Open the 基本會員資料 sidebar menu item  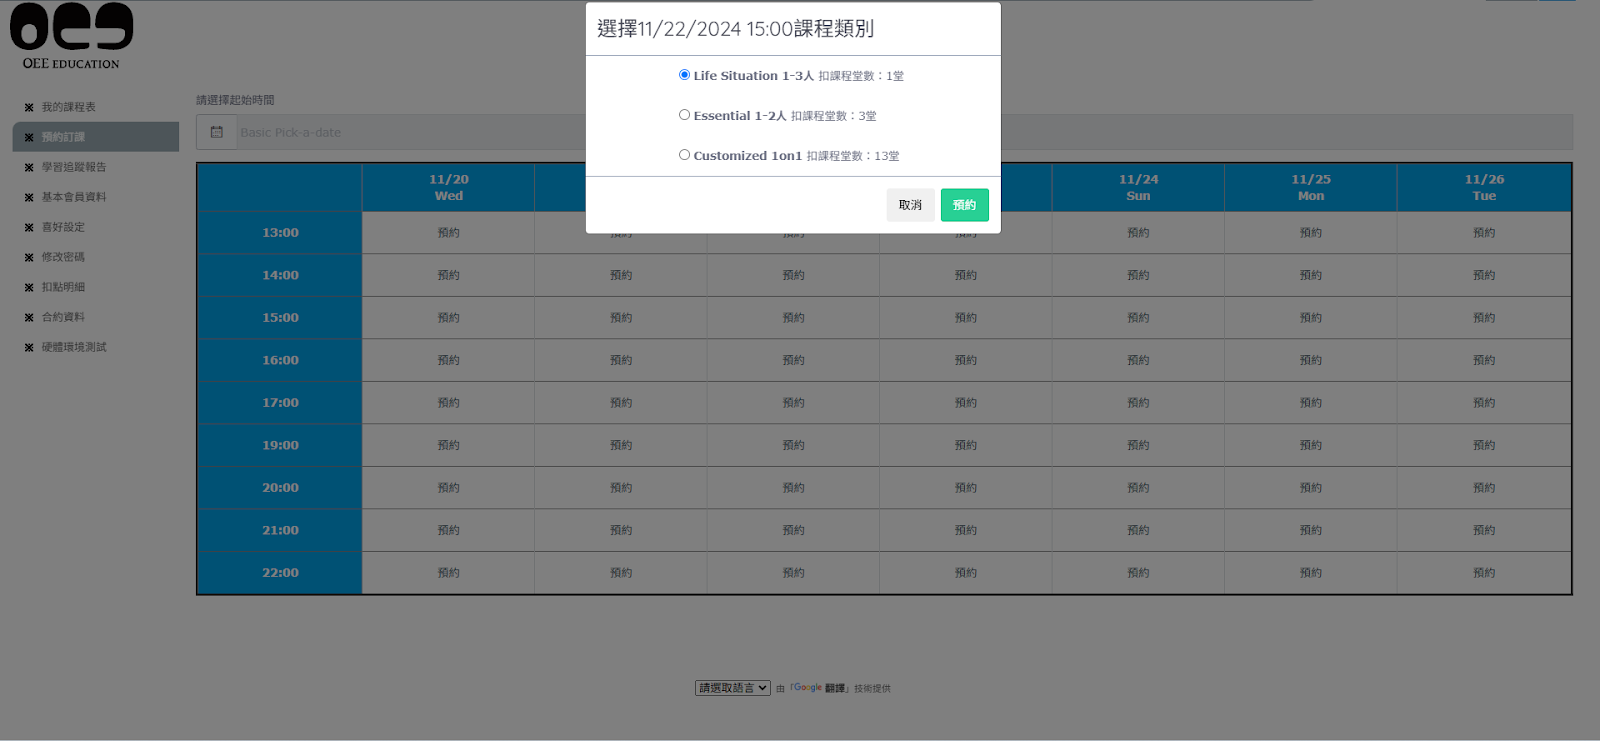point(96,197)
